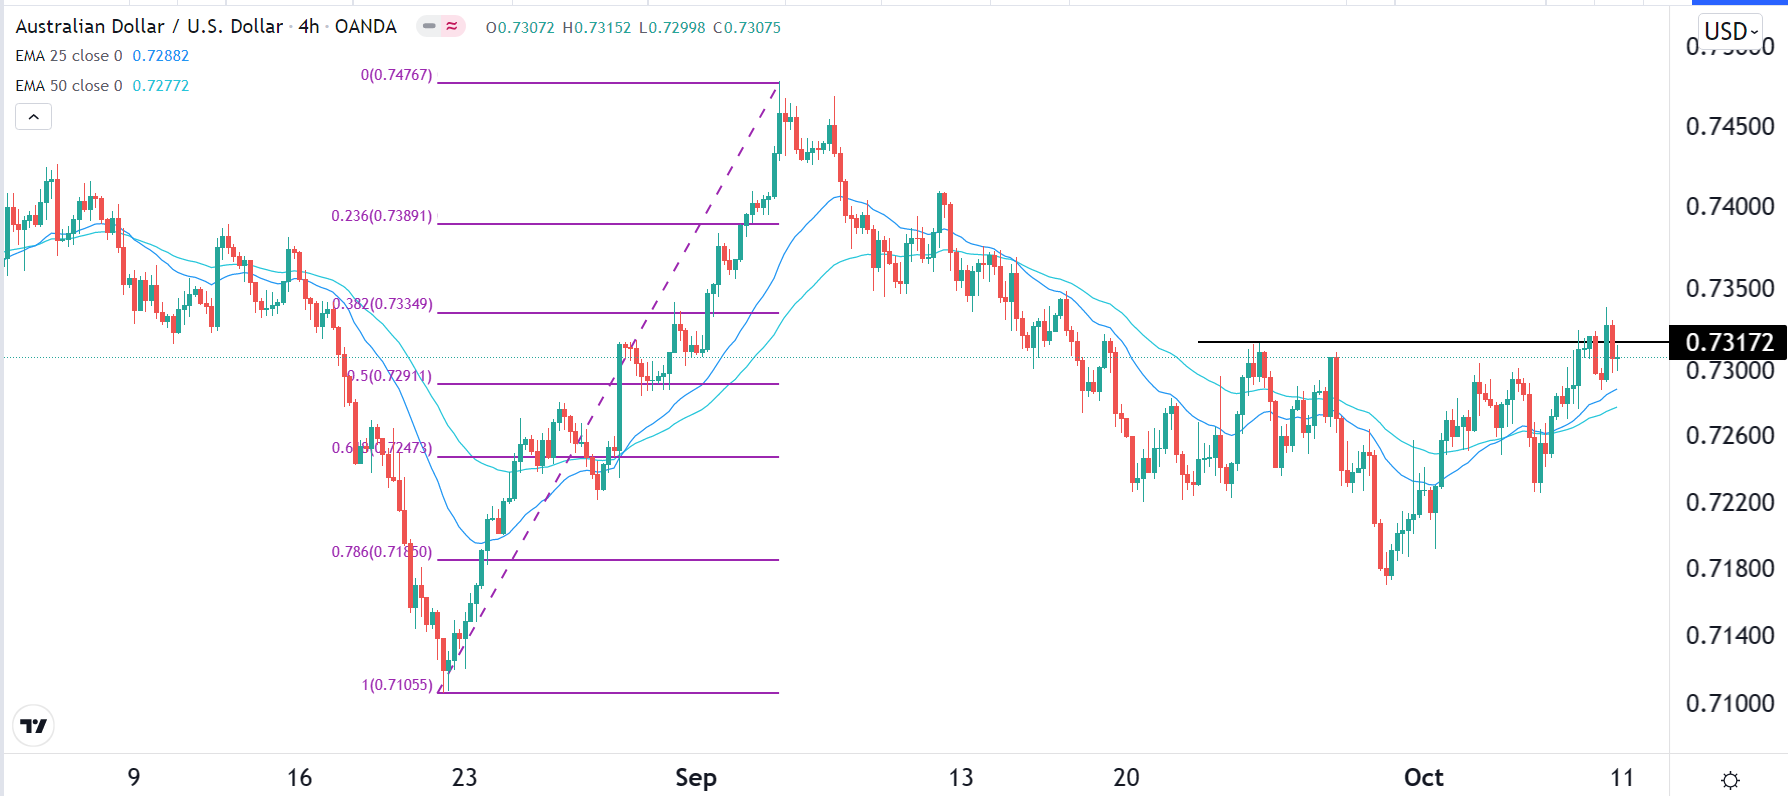Click the Fibonacci 1 (0.71055) bottom level label
The height and width of the screenshot is (796, 1788).
397,685
